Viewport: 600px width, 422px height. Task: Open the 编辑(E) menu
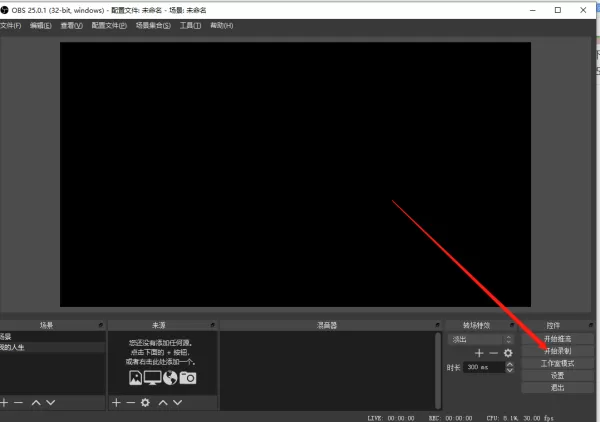pyautogui.click(x=41, y=26)
